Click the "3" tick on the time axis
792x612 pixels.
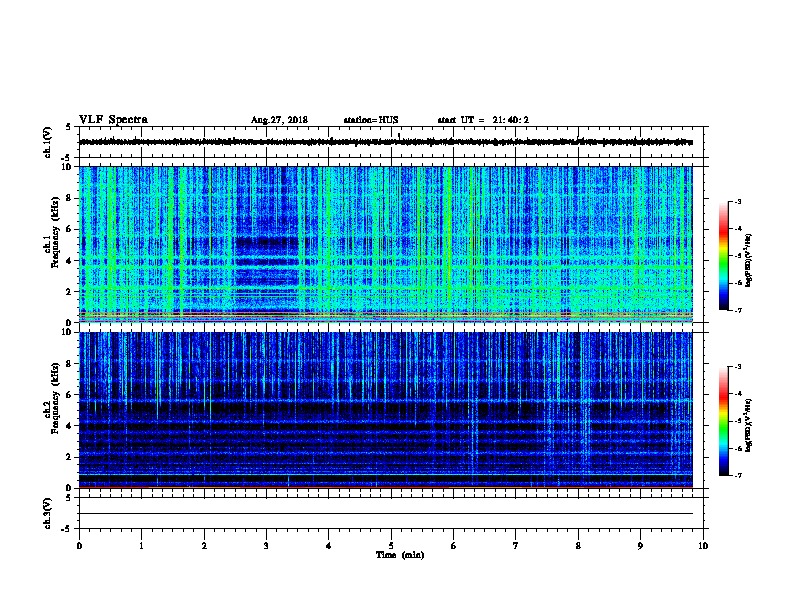click(x=266, y=546)
